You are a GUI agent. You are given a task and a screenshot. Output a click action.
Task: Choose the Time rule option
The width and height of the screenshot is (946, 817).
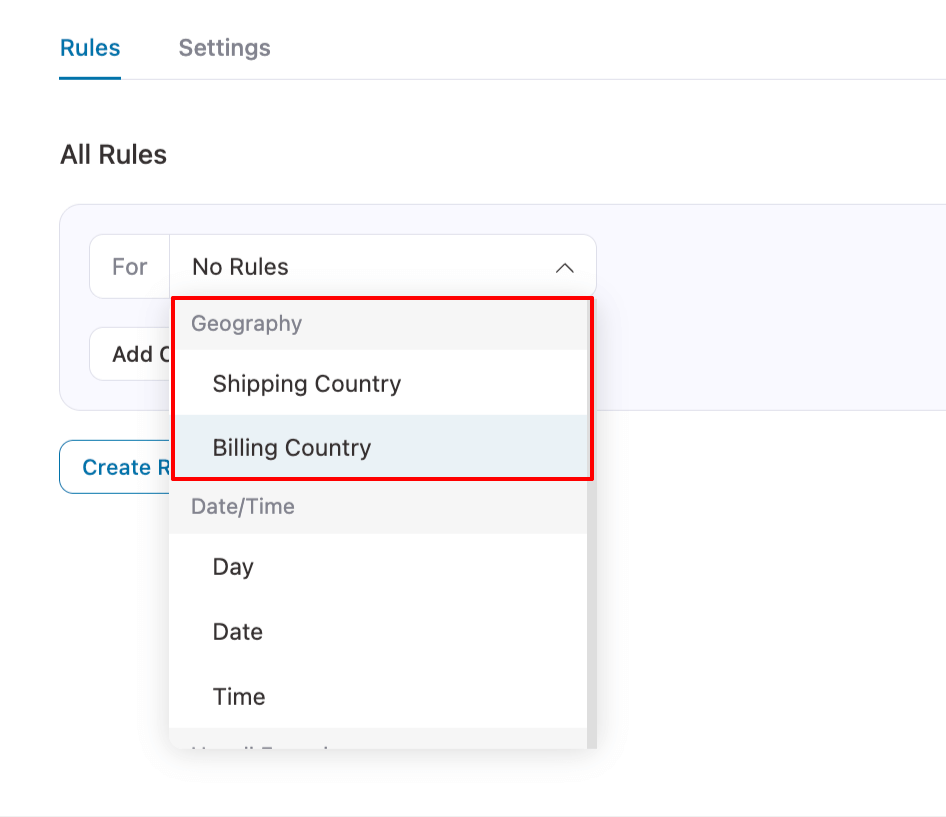(239, 697)
